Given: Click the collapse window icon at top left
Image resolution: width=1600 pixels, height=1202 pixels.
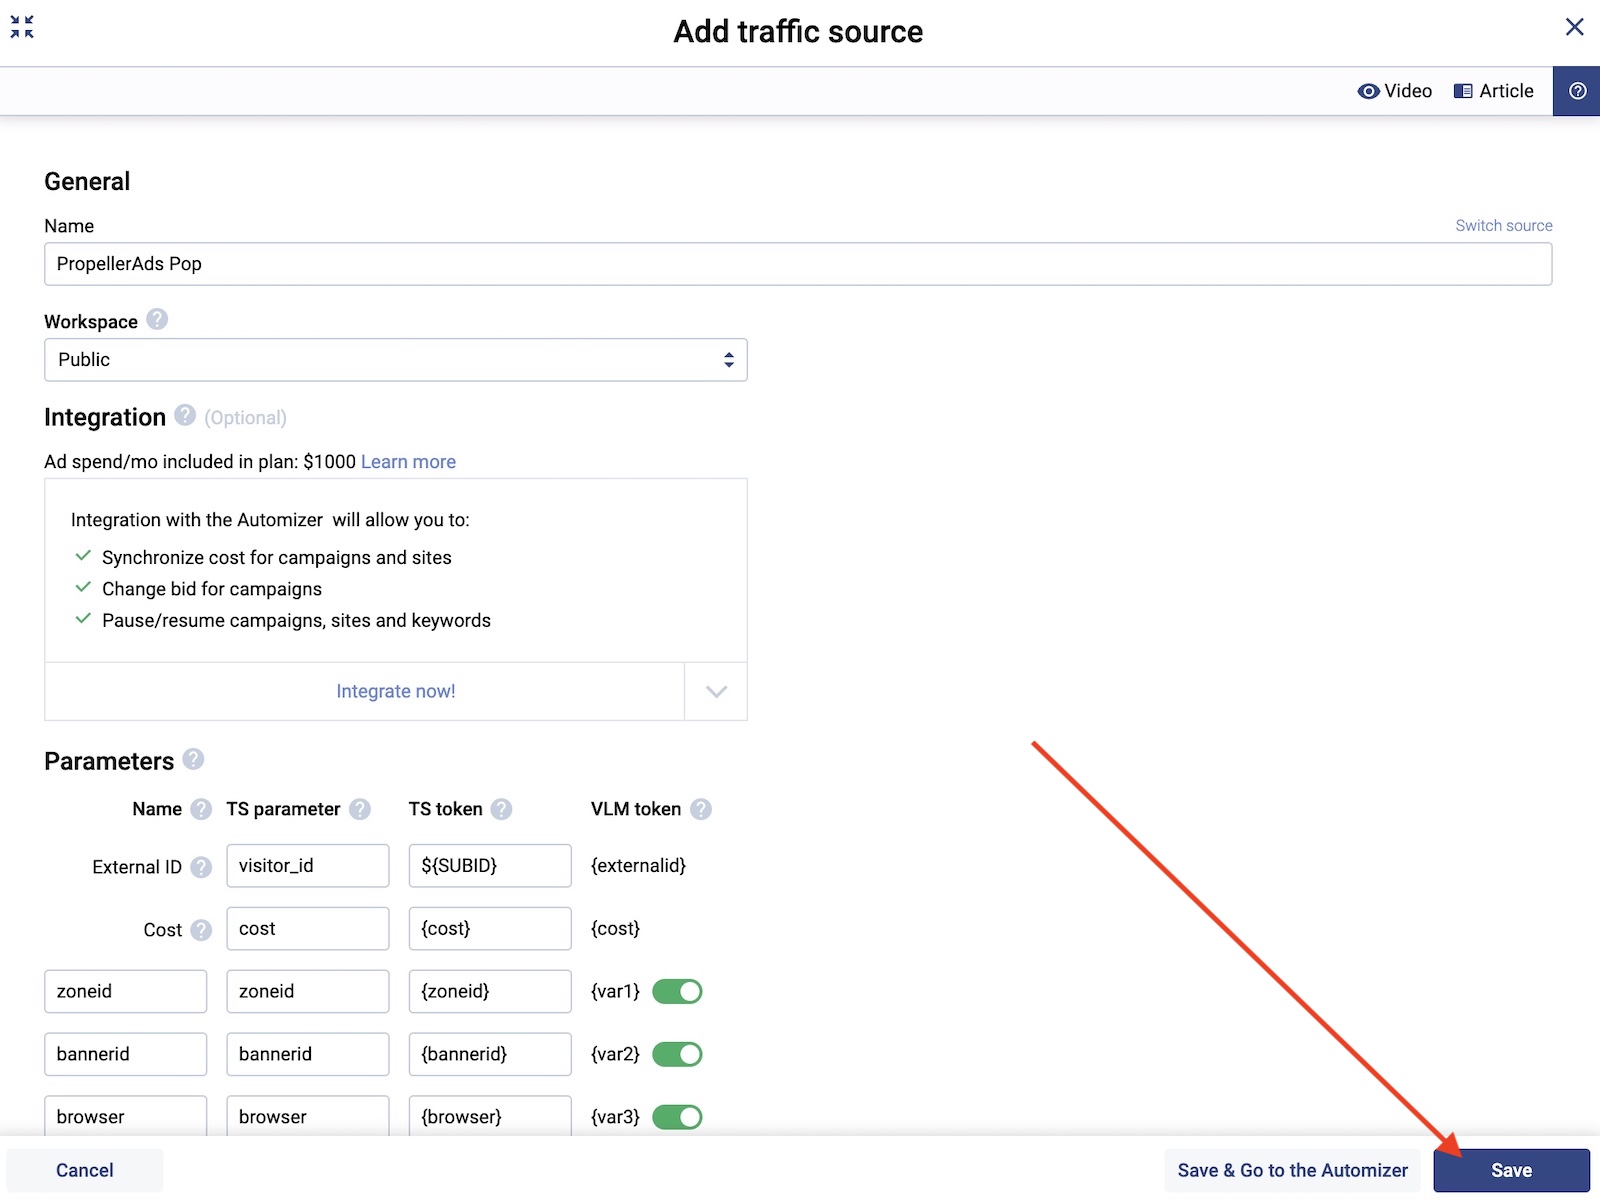Looking at the screenshot, I should (22, 27).
